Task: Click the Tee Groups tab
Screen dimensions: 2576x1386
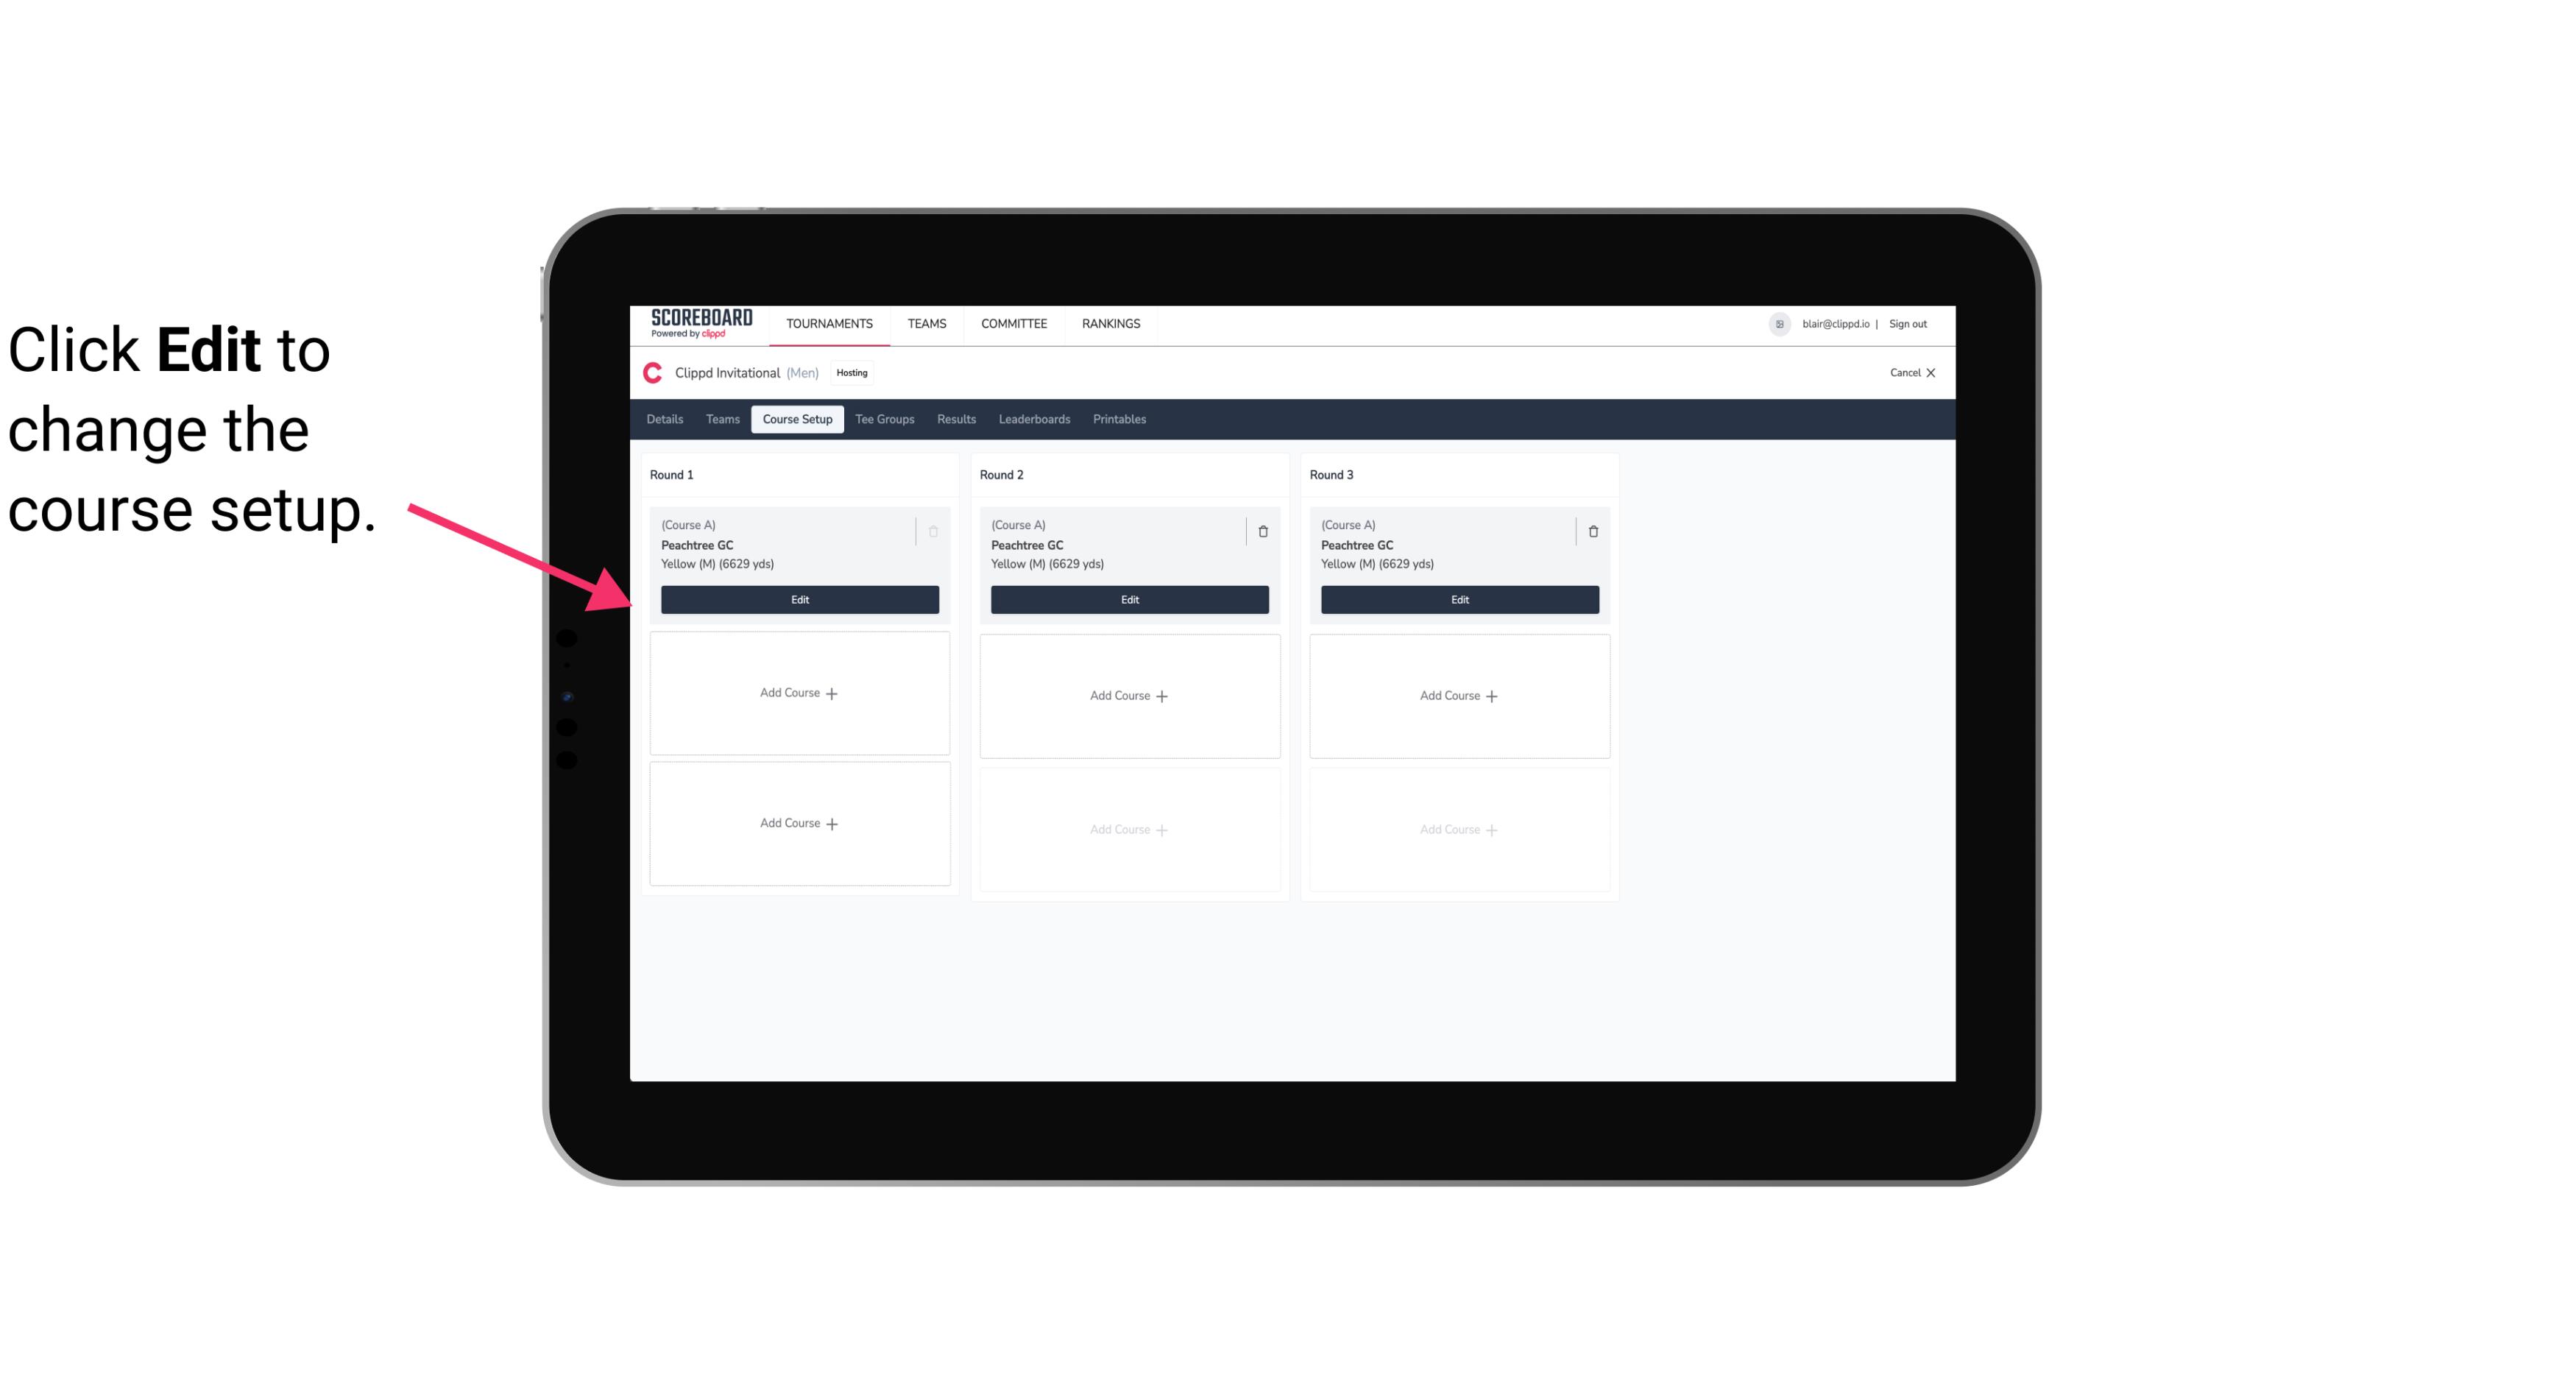Action: [884, 418]
